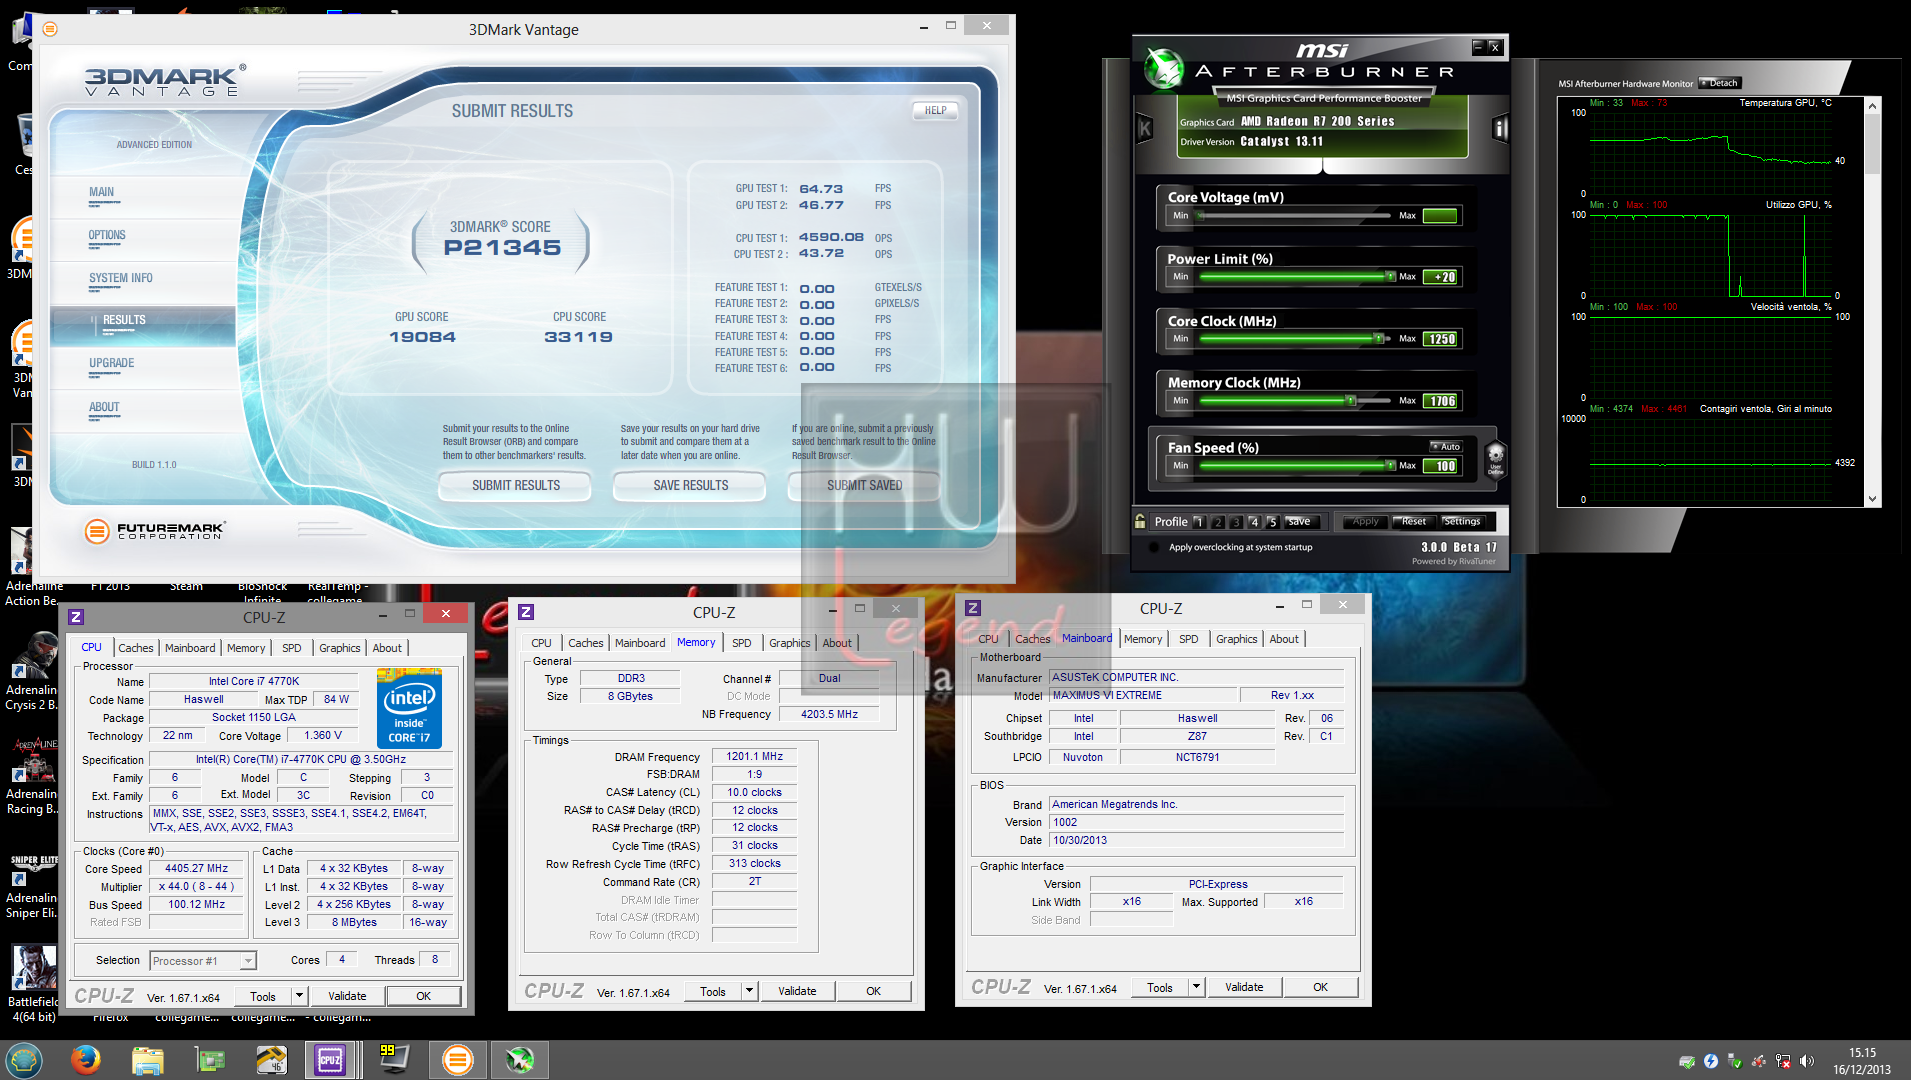Switch to MSI Afterburner taskbar icon
The width and height of the screenshot is (1911, 1080).
click(x=519, y=1059)
